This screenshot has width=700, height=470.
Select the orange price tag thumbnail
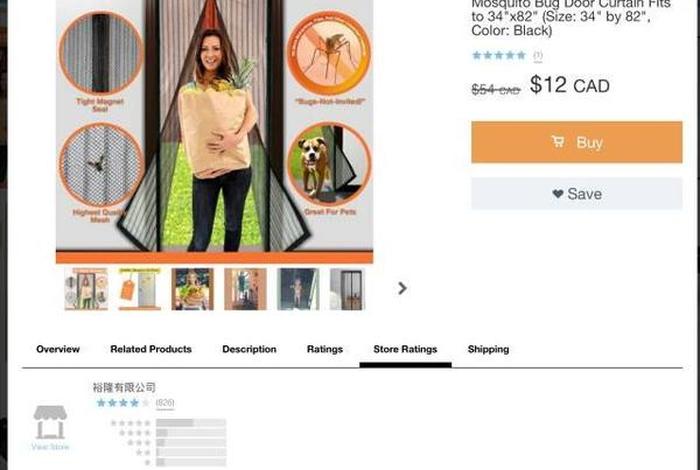(x=139, y=289)
